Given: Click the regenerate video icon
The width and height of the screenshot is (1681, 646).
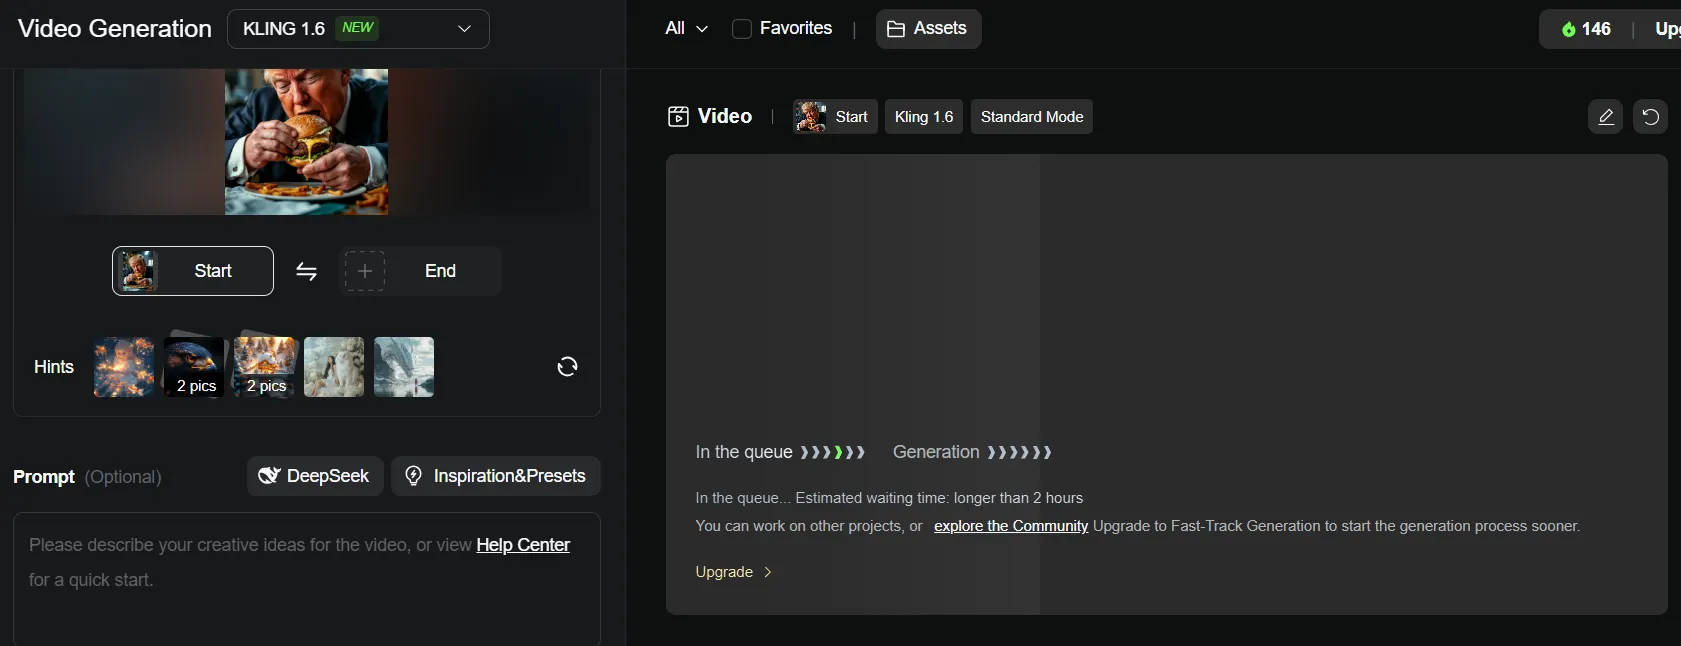Looking at the screenshot, I should 1650,117.
